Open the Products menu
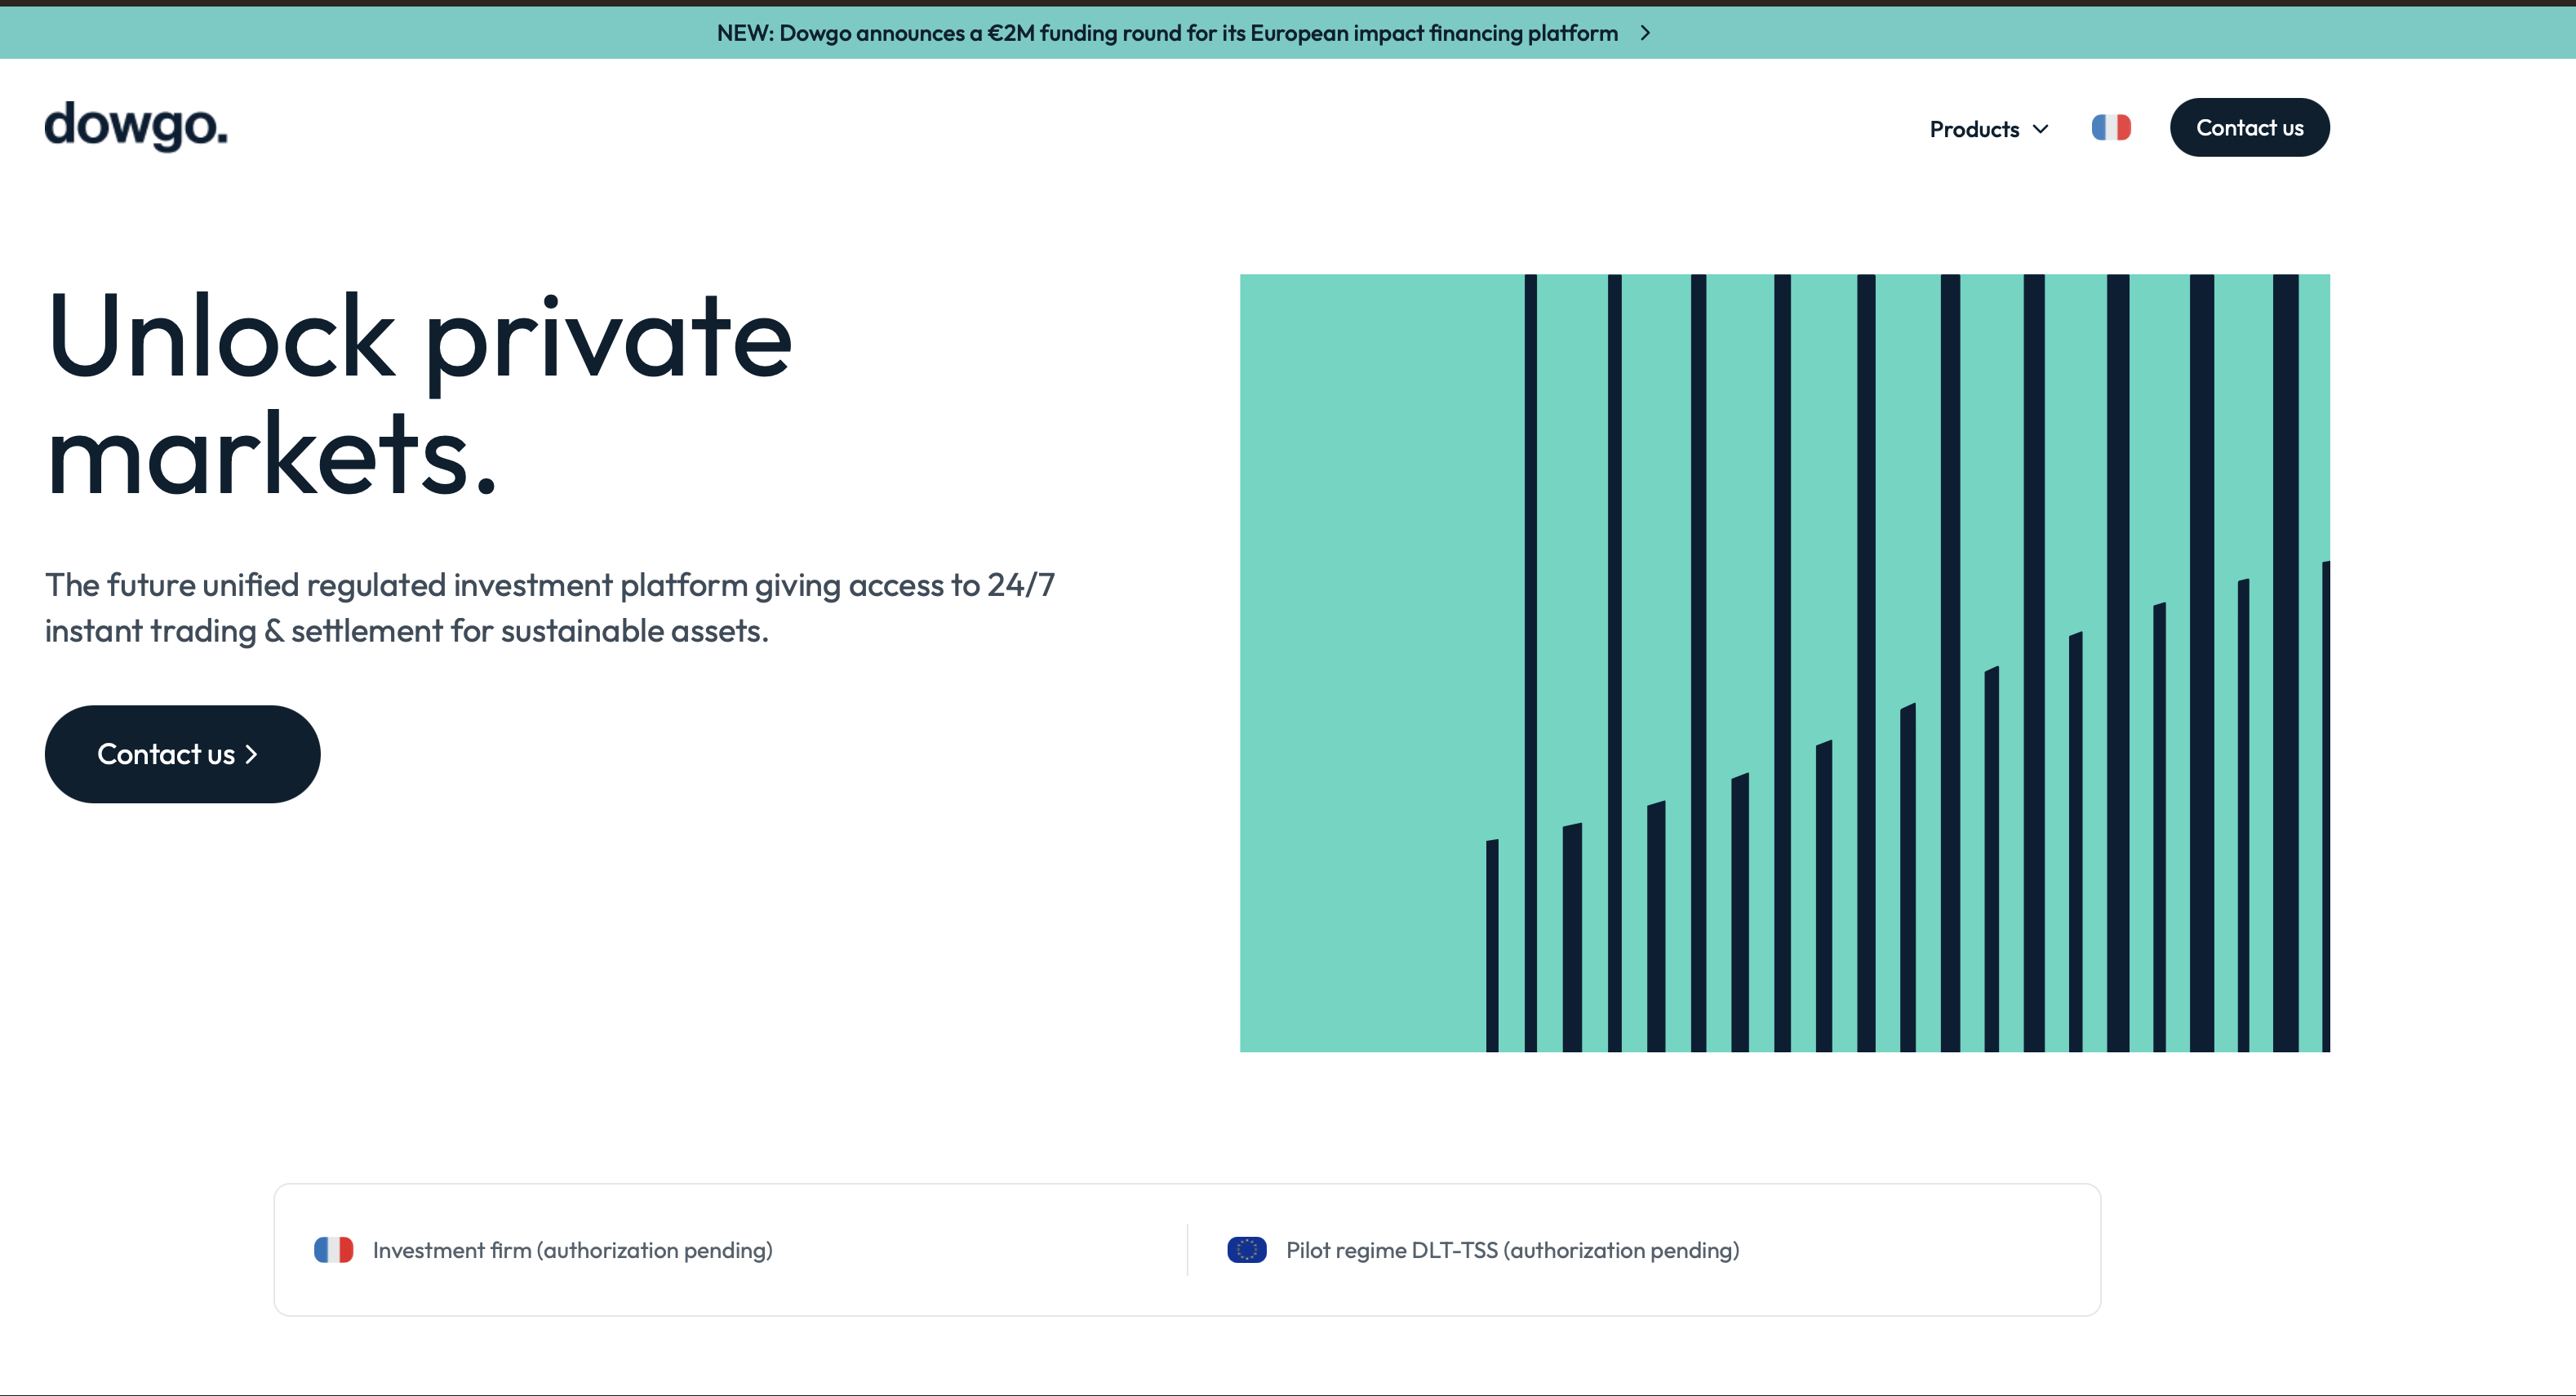Viewport: 2576px width, 1396px height. (1974, 129)
